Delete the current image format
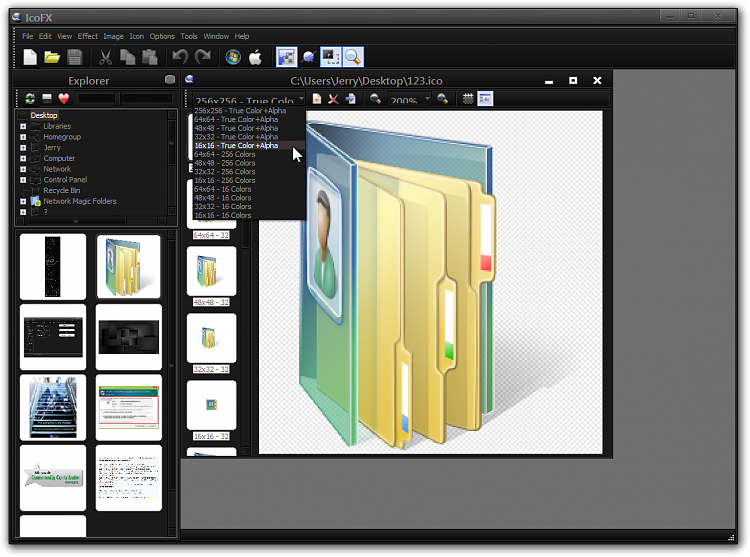Screen dimensions: 750x557 coord(333,99)
